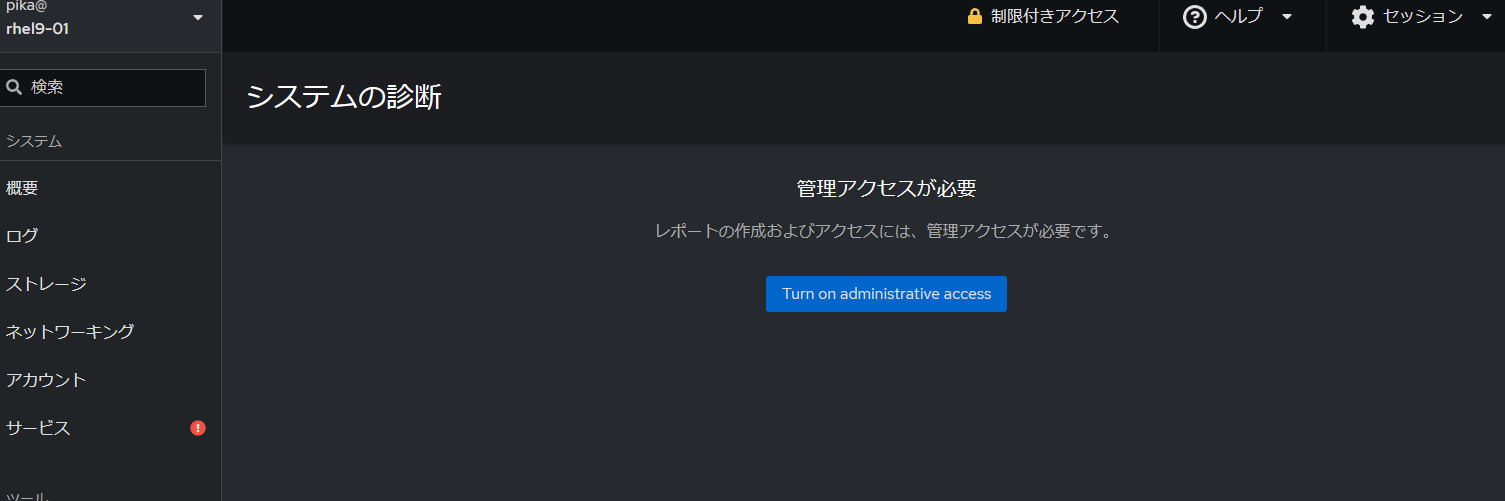The height and width of the screenshot is (501, 1505).
Task: Click the lock icon for limited access
Action: 975,17
